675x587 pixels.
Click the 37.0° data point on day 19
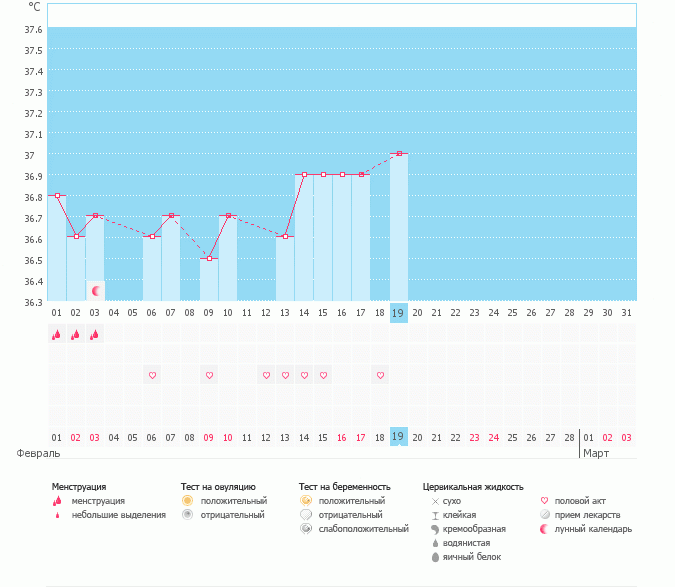pos(399,154)
